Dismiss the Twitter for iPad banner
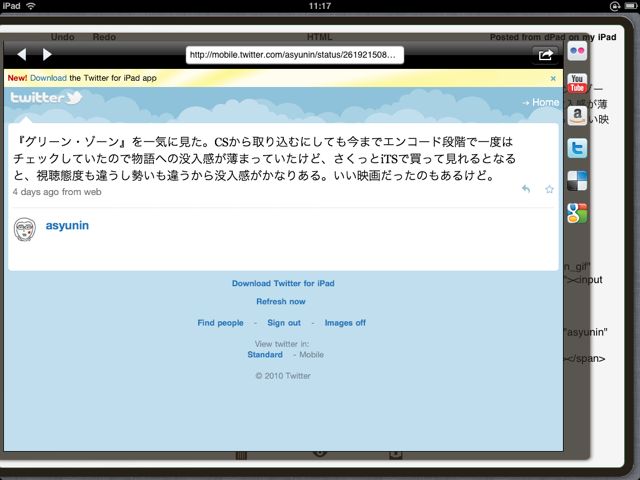Viewport: 640px width, 480px height. [x=553, y=78]
